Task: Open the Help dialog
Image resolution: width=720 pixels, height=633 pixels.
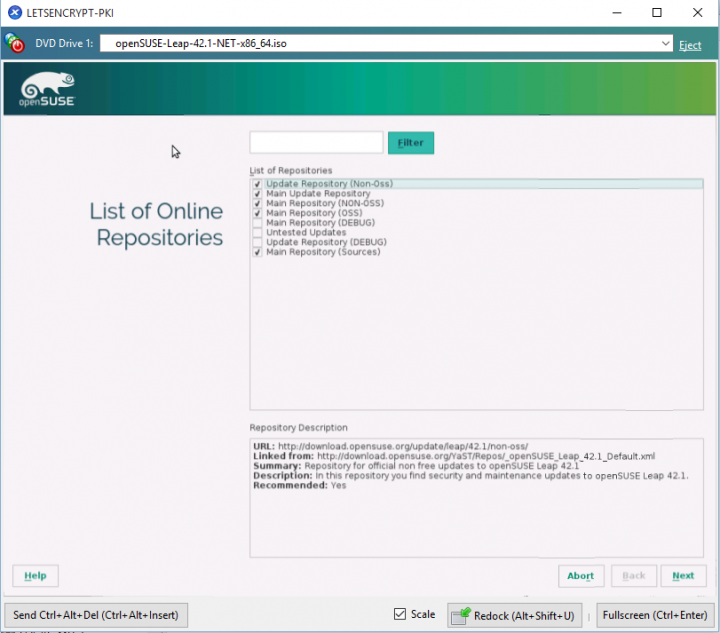Action: click(x=35, y=576)
